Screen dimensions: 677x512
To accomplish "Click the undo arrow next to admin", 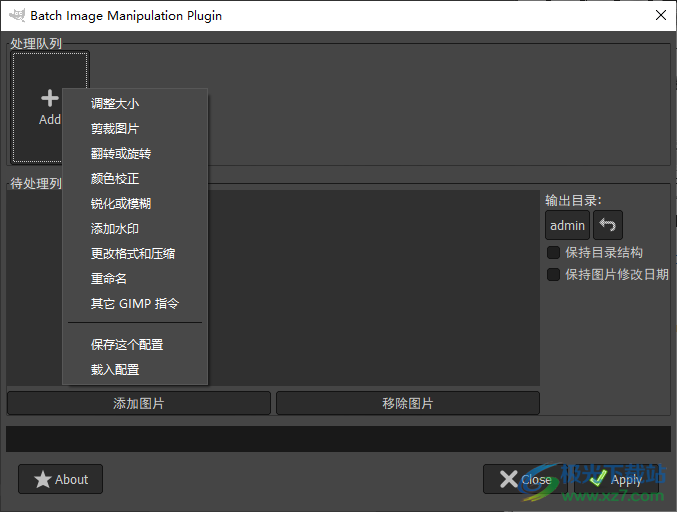I will [607, 225].
